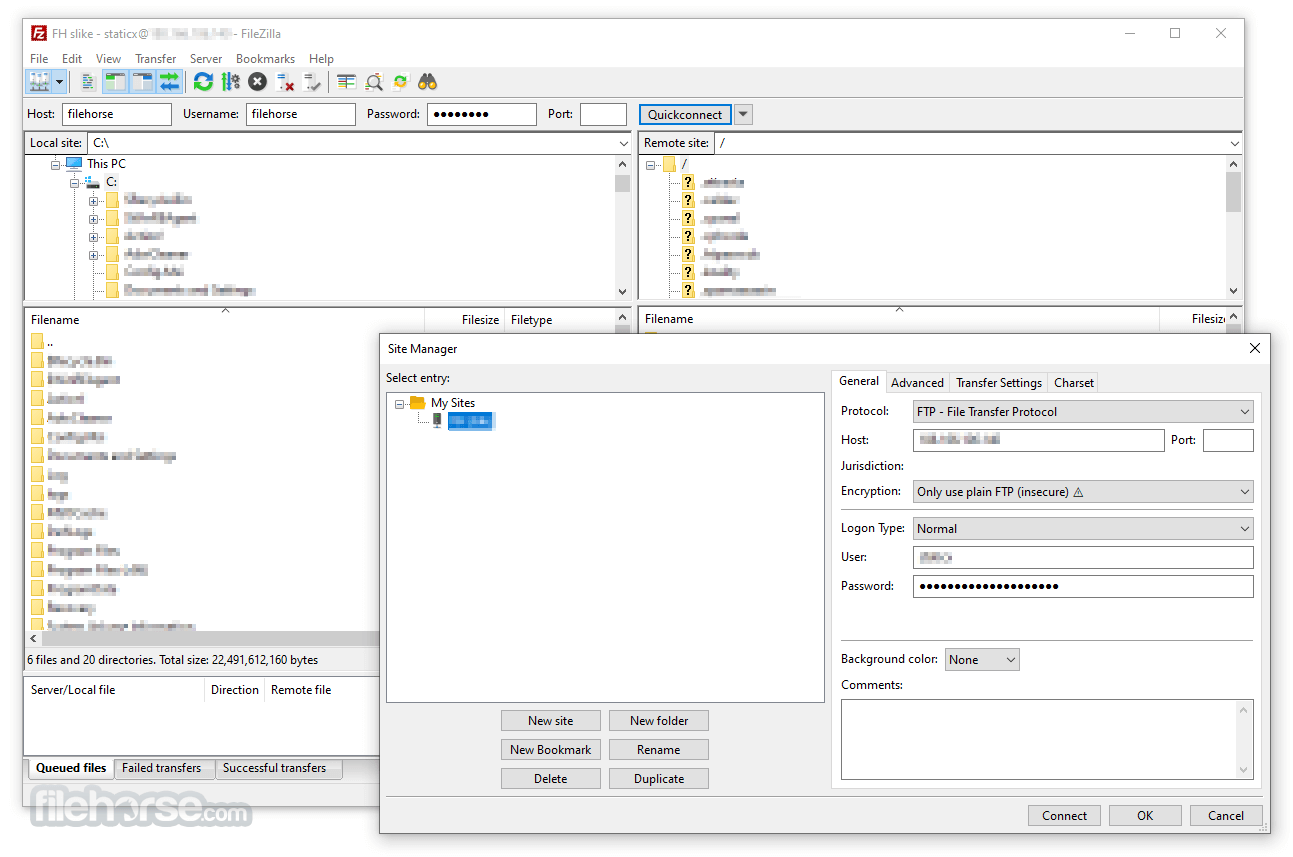Click the New Bookmark button
The image size is (1293, 857).
click(x=551, y=749)
